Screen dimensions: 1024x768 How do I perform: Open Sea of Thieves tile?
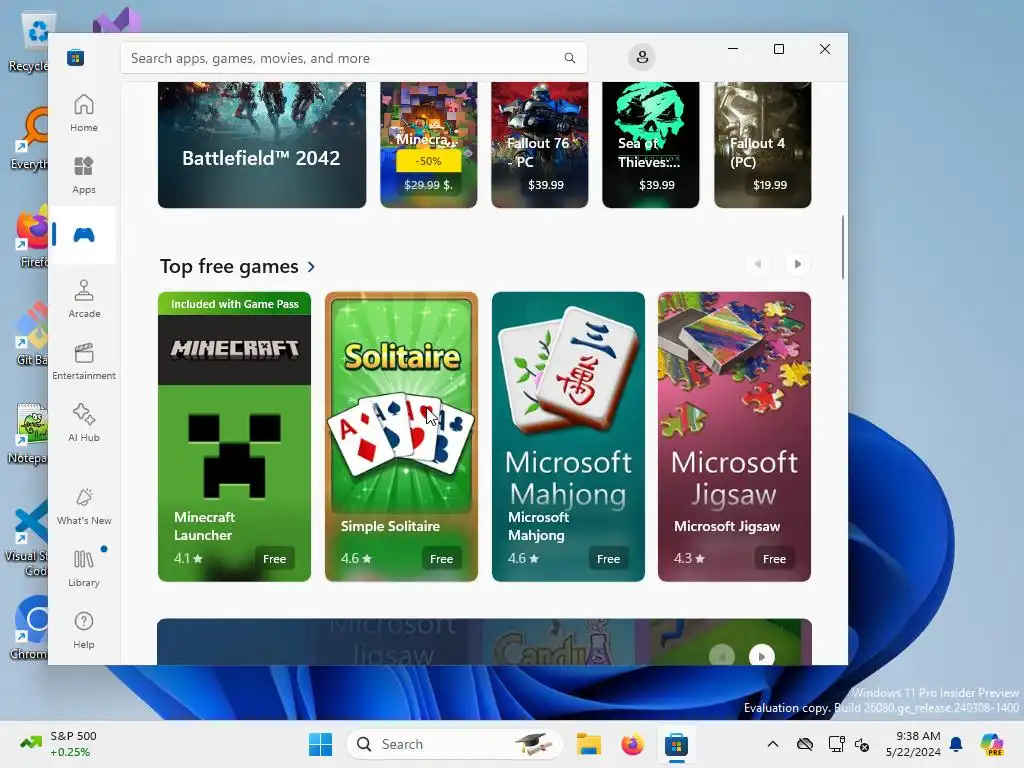tap(650, 145)
